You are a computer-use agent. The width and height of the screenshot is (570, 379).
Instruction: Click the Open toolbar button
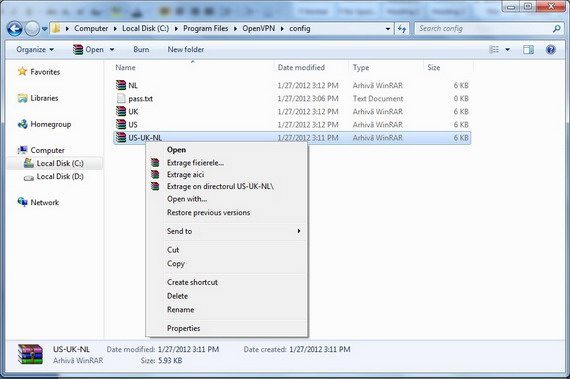[x=88, y=49]
